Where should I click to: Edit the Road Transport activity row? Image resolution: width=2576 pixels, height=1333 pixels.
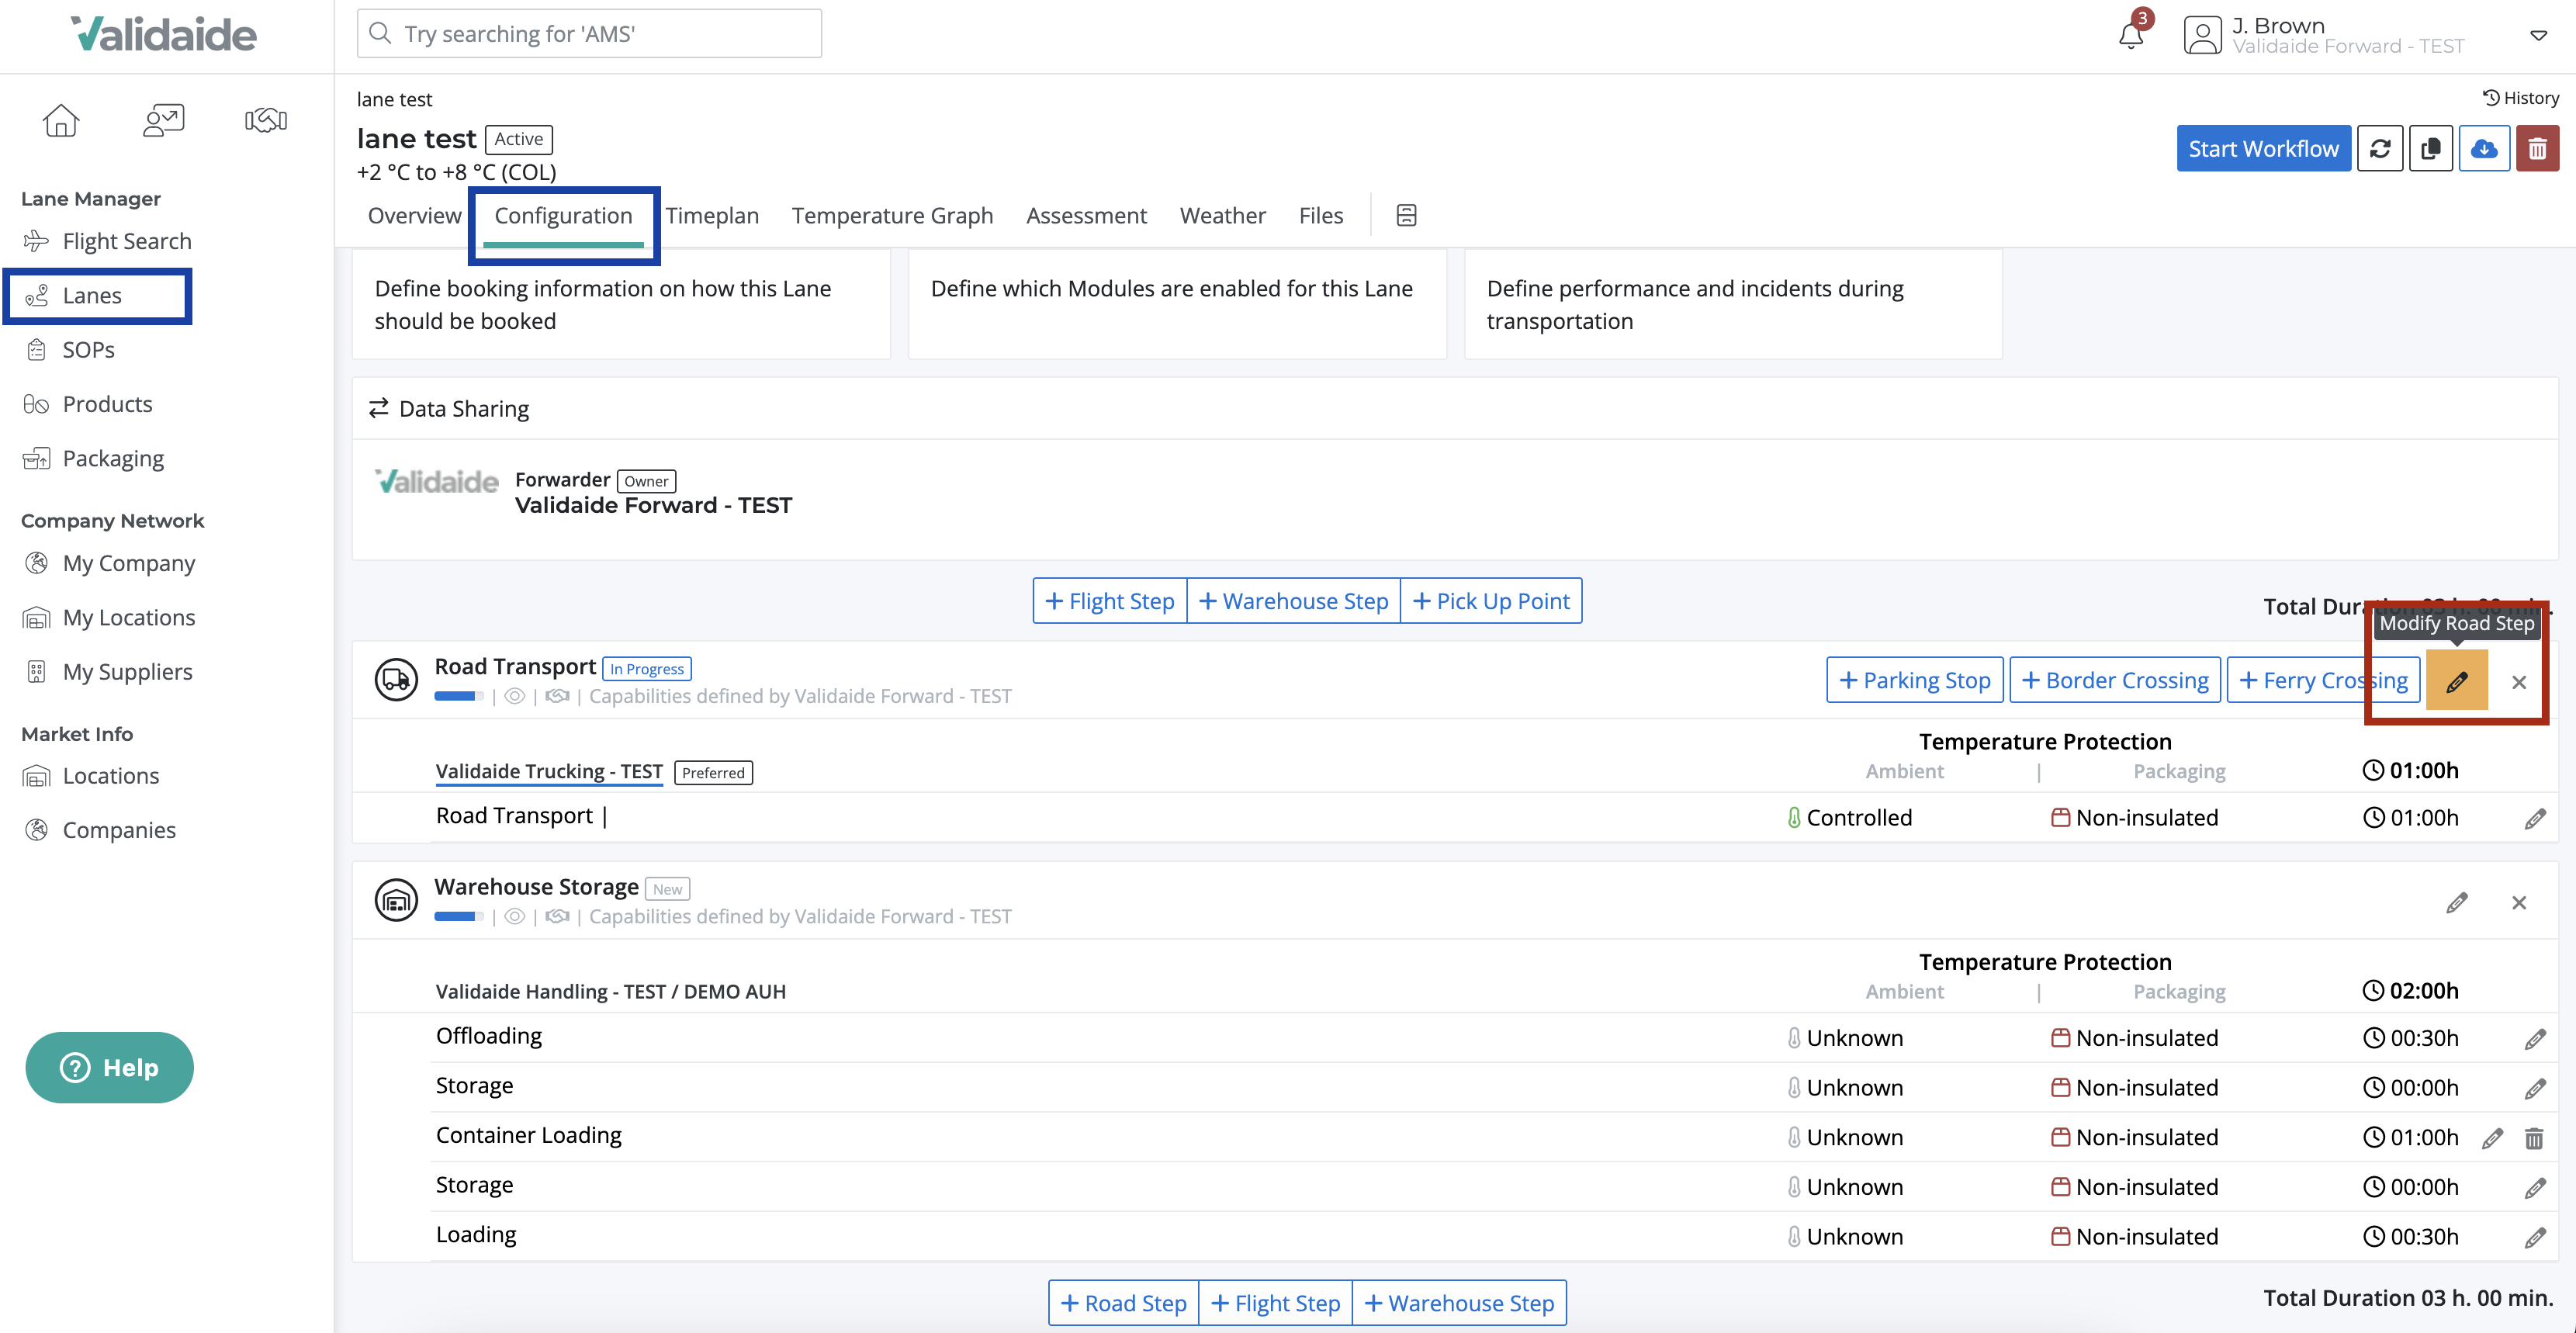tap(2534, 819)
